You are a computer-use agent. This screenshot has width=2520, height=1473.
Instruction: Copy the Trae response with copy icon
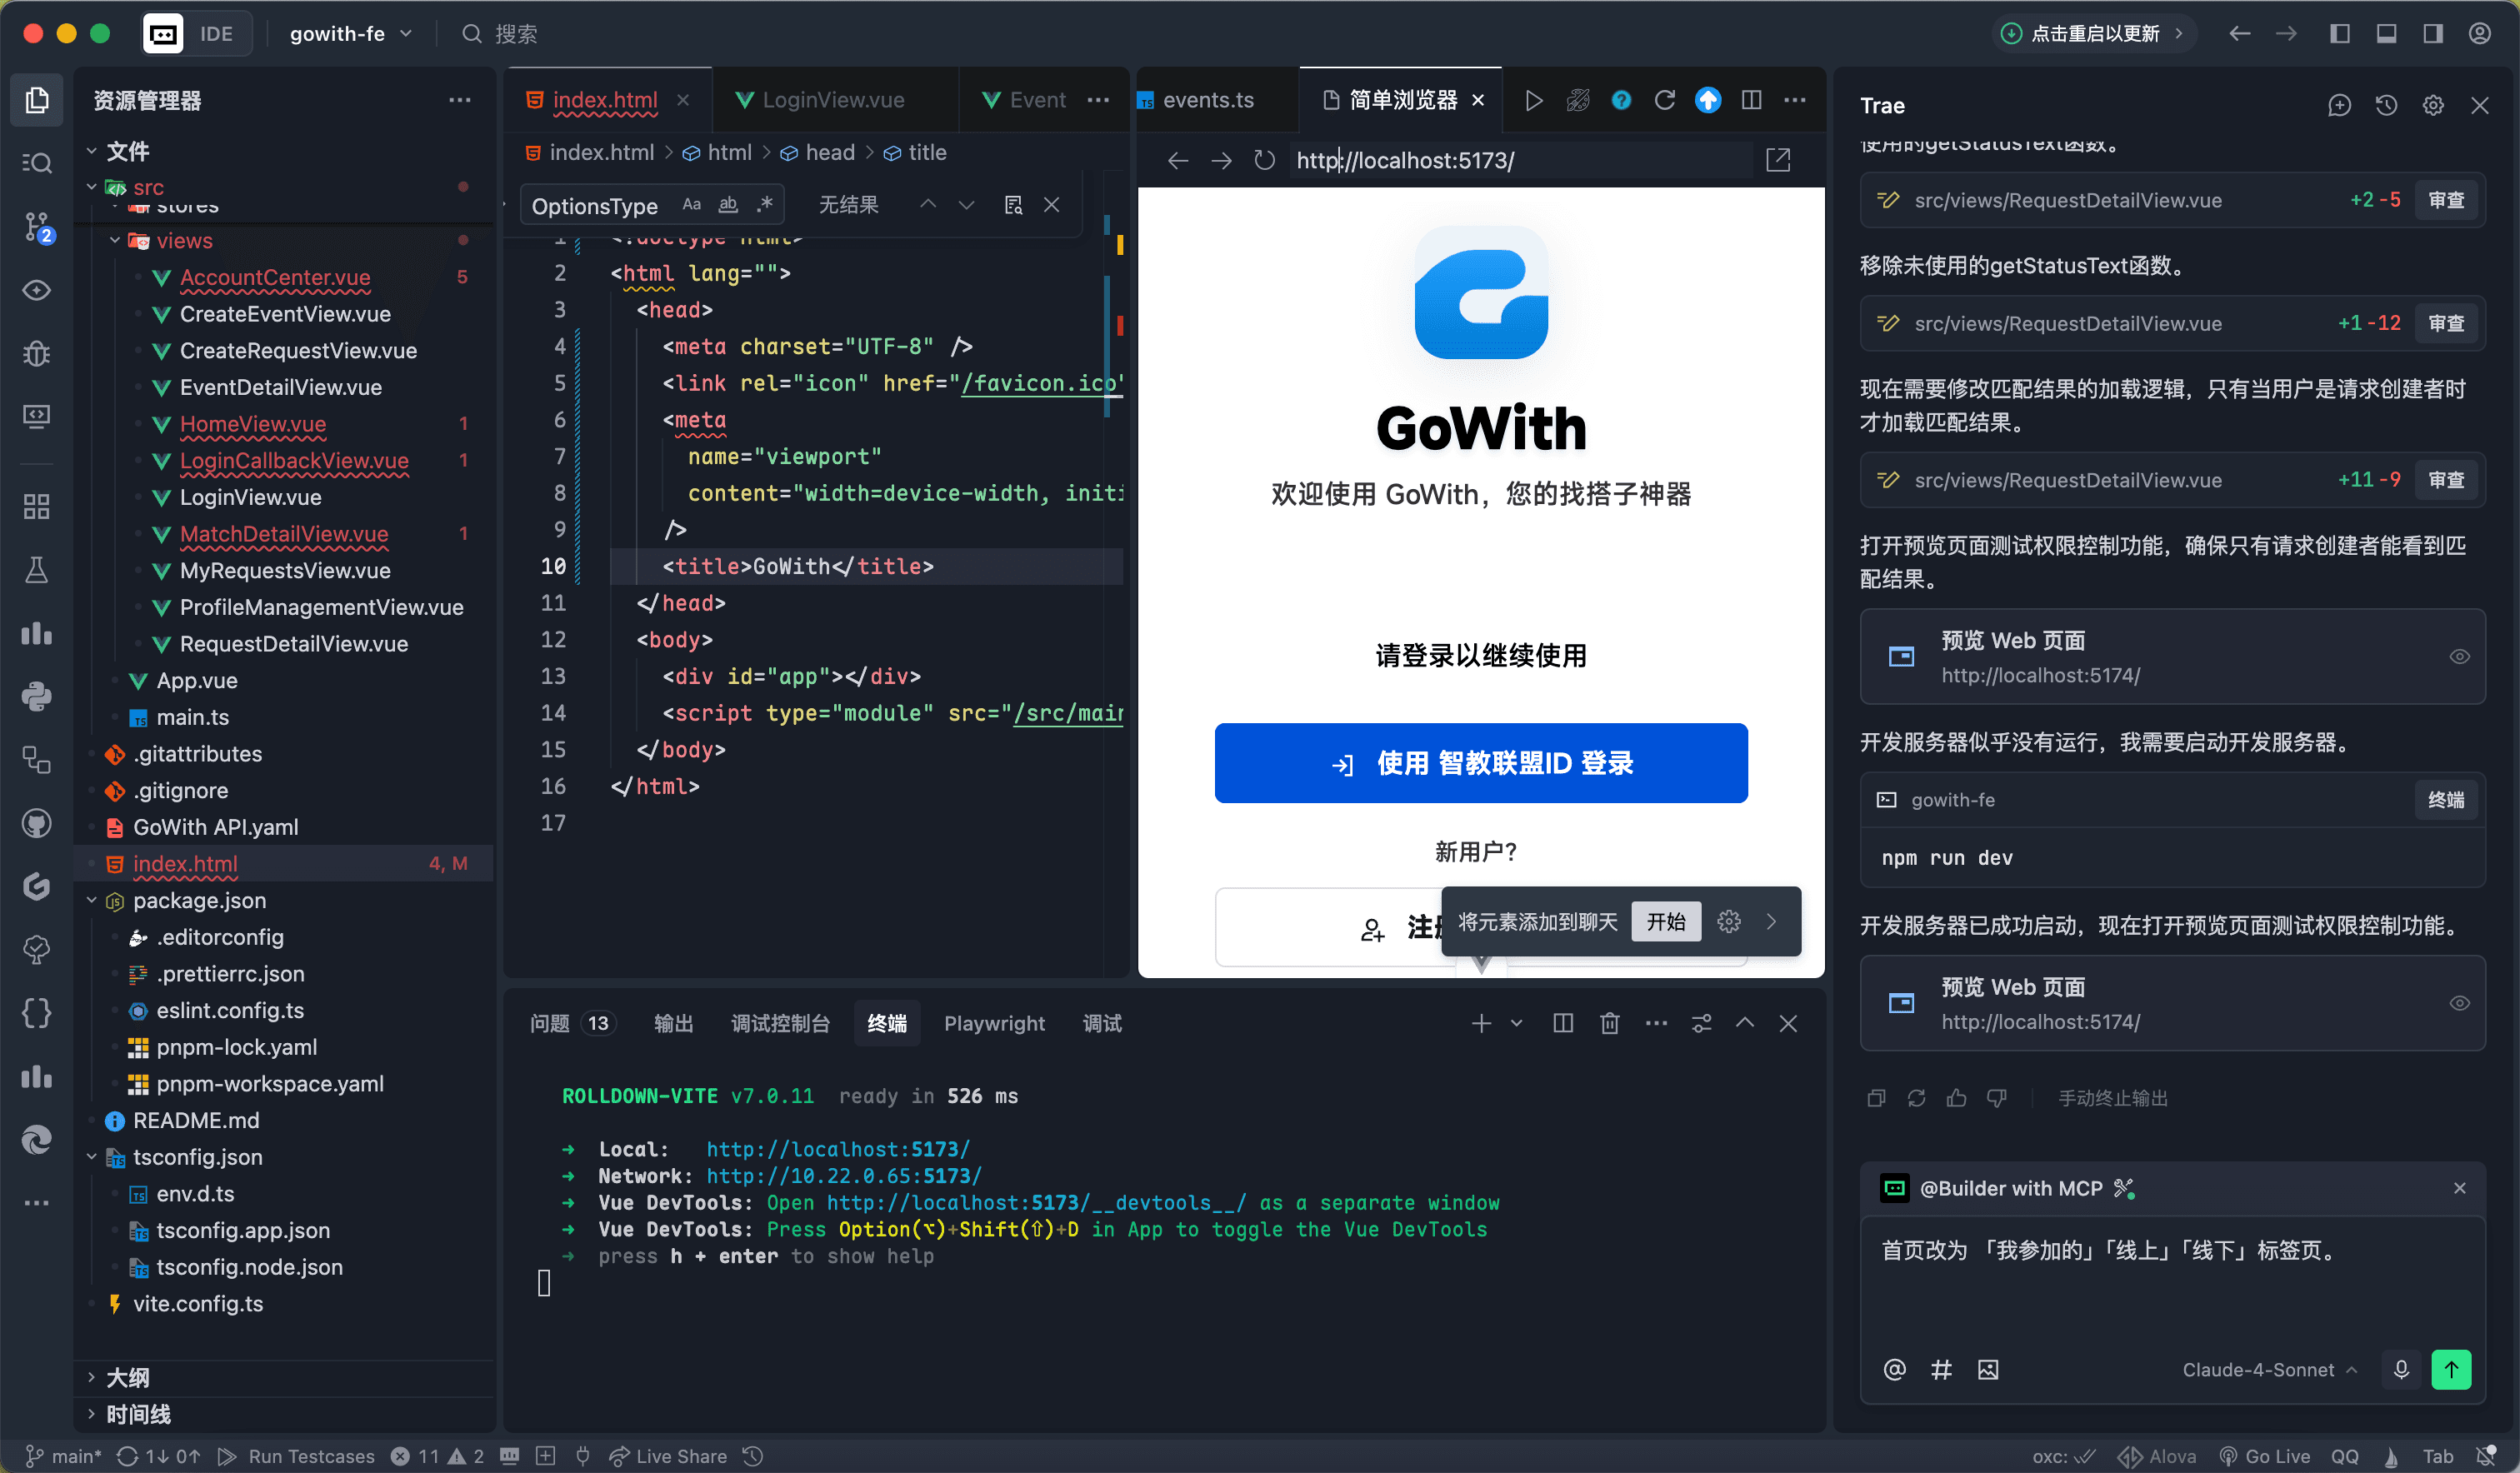1876,1098
